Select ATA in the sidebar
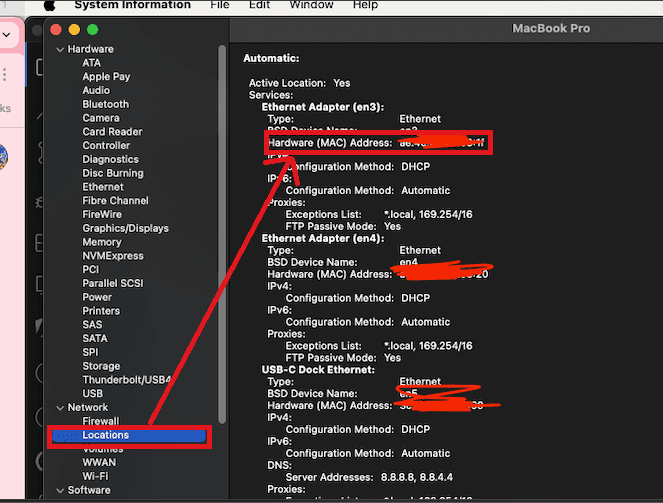This screenshot has height=503, width=663. [91, 63]
